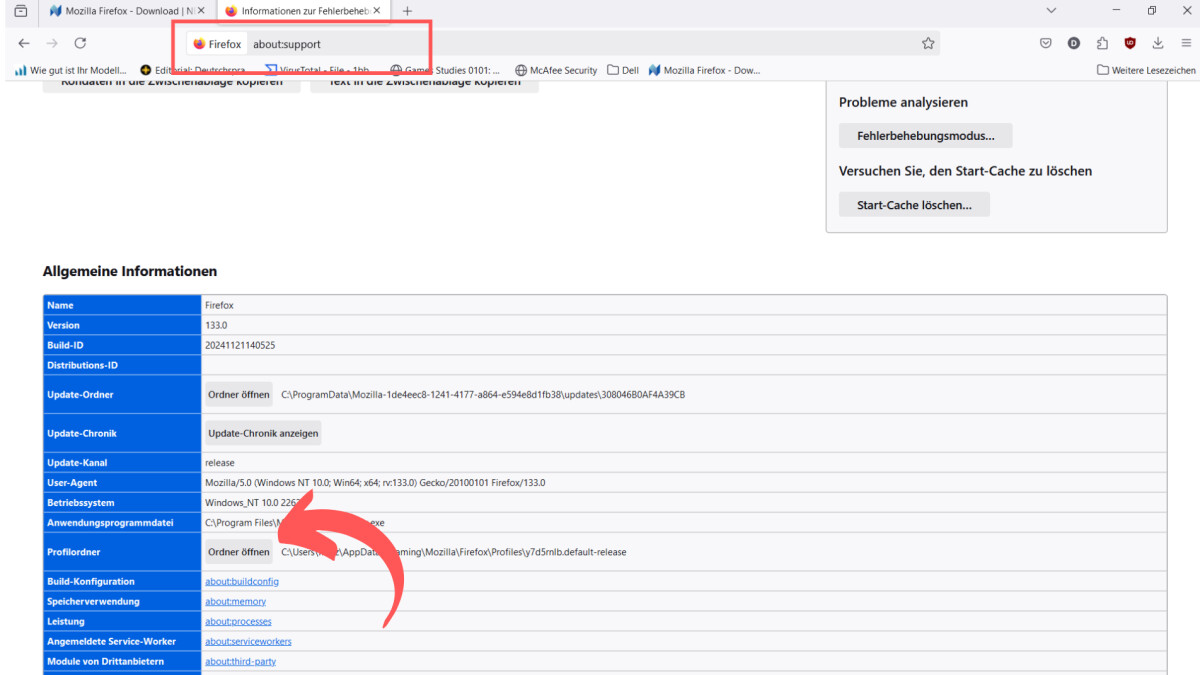Screen dimensions: 1200x675
Task: Open the Pocket save icon
Action: click(1045, 43)
